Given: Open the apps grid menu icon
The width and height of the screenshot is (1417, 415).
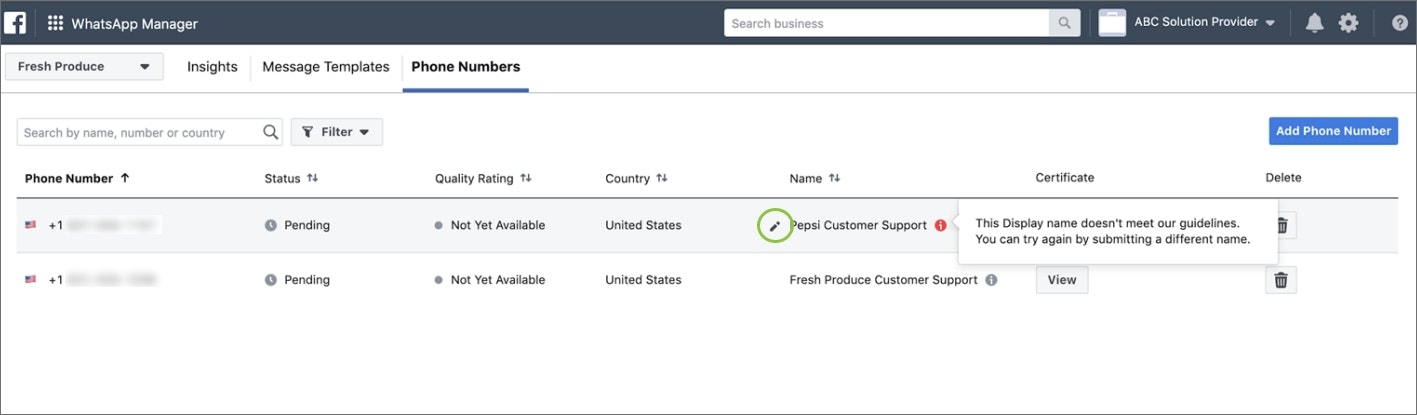Looking at the screenshot, I should (x=56, y=23).
